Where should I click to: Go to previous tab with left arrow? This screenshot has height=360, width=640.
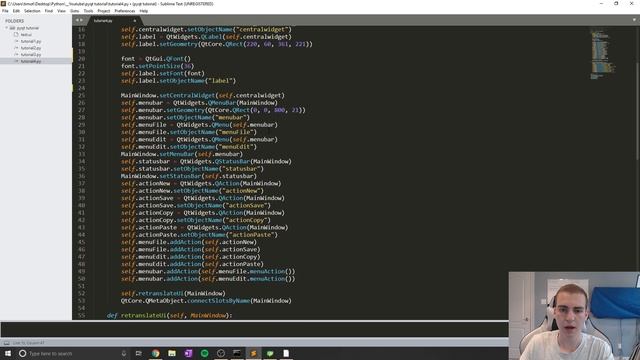coord(77,20)
